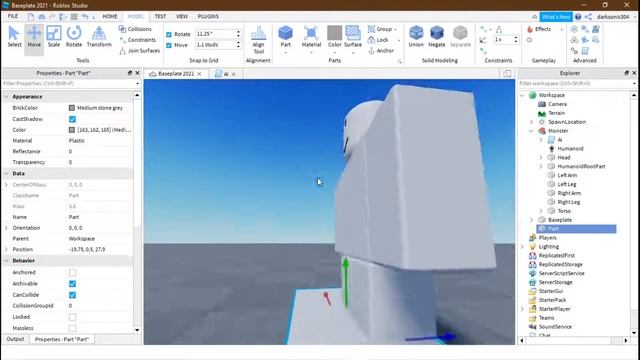Toggle Join Surfaces option

[139, 51]
